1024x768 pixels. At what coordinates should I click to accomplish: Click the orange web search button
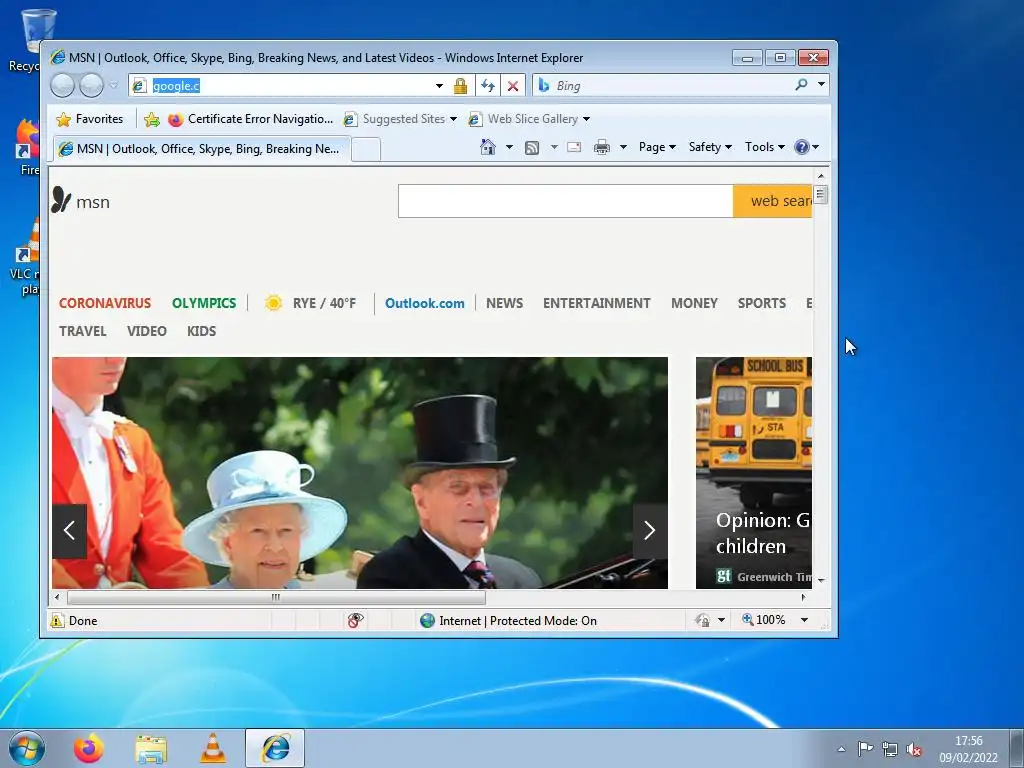pos(773,201)
